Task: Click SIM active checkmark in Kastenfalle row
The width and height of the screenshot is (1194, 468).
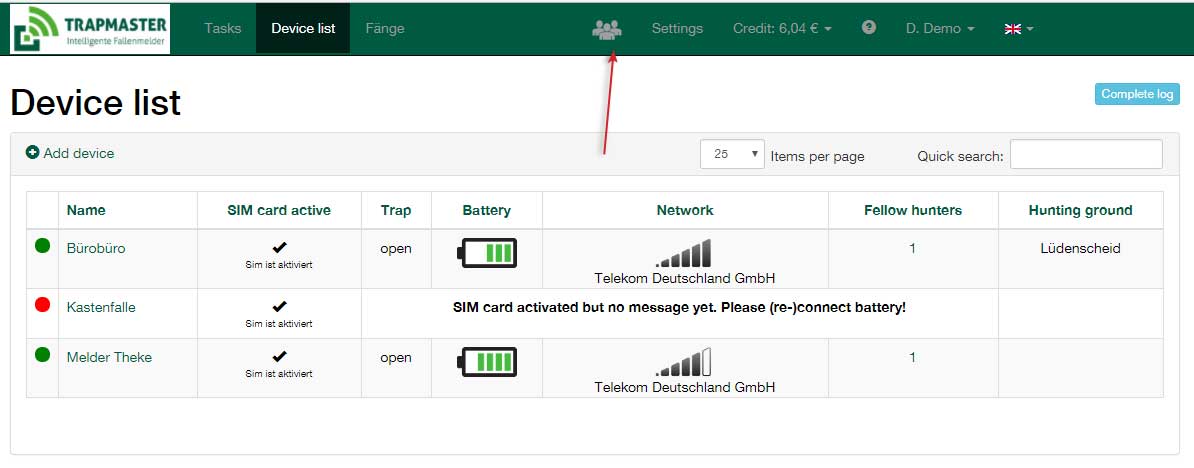Action: pyautogui.click(x=279, y=307)
